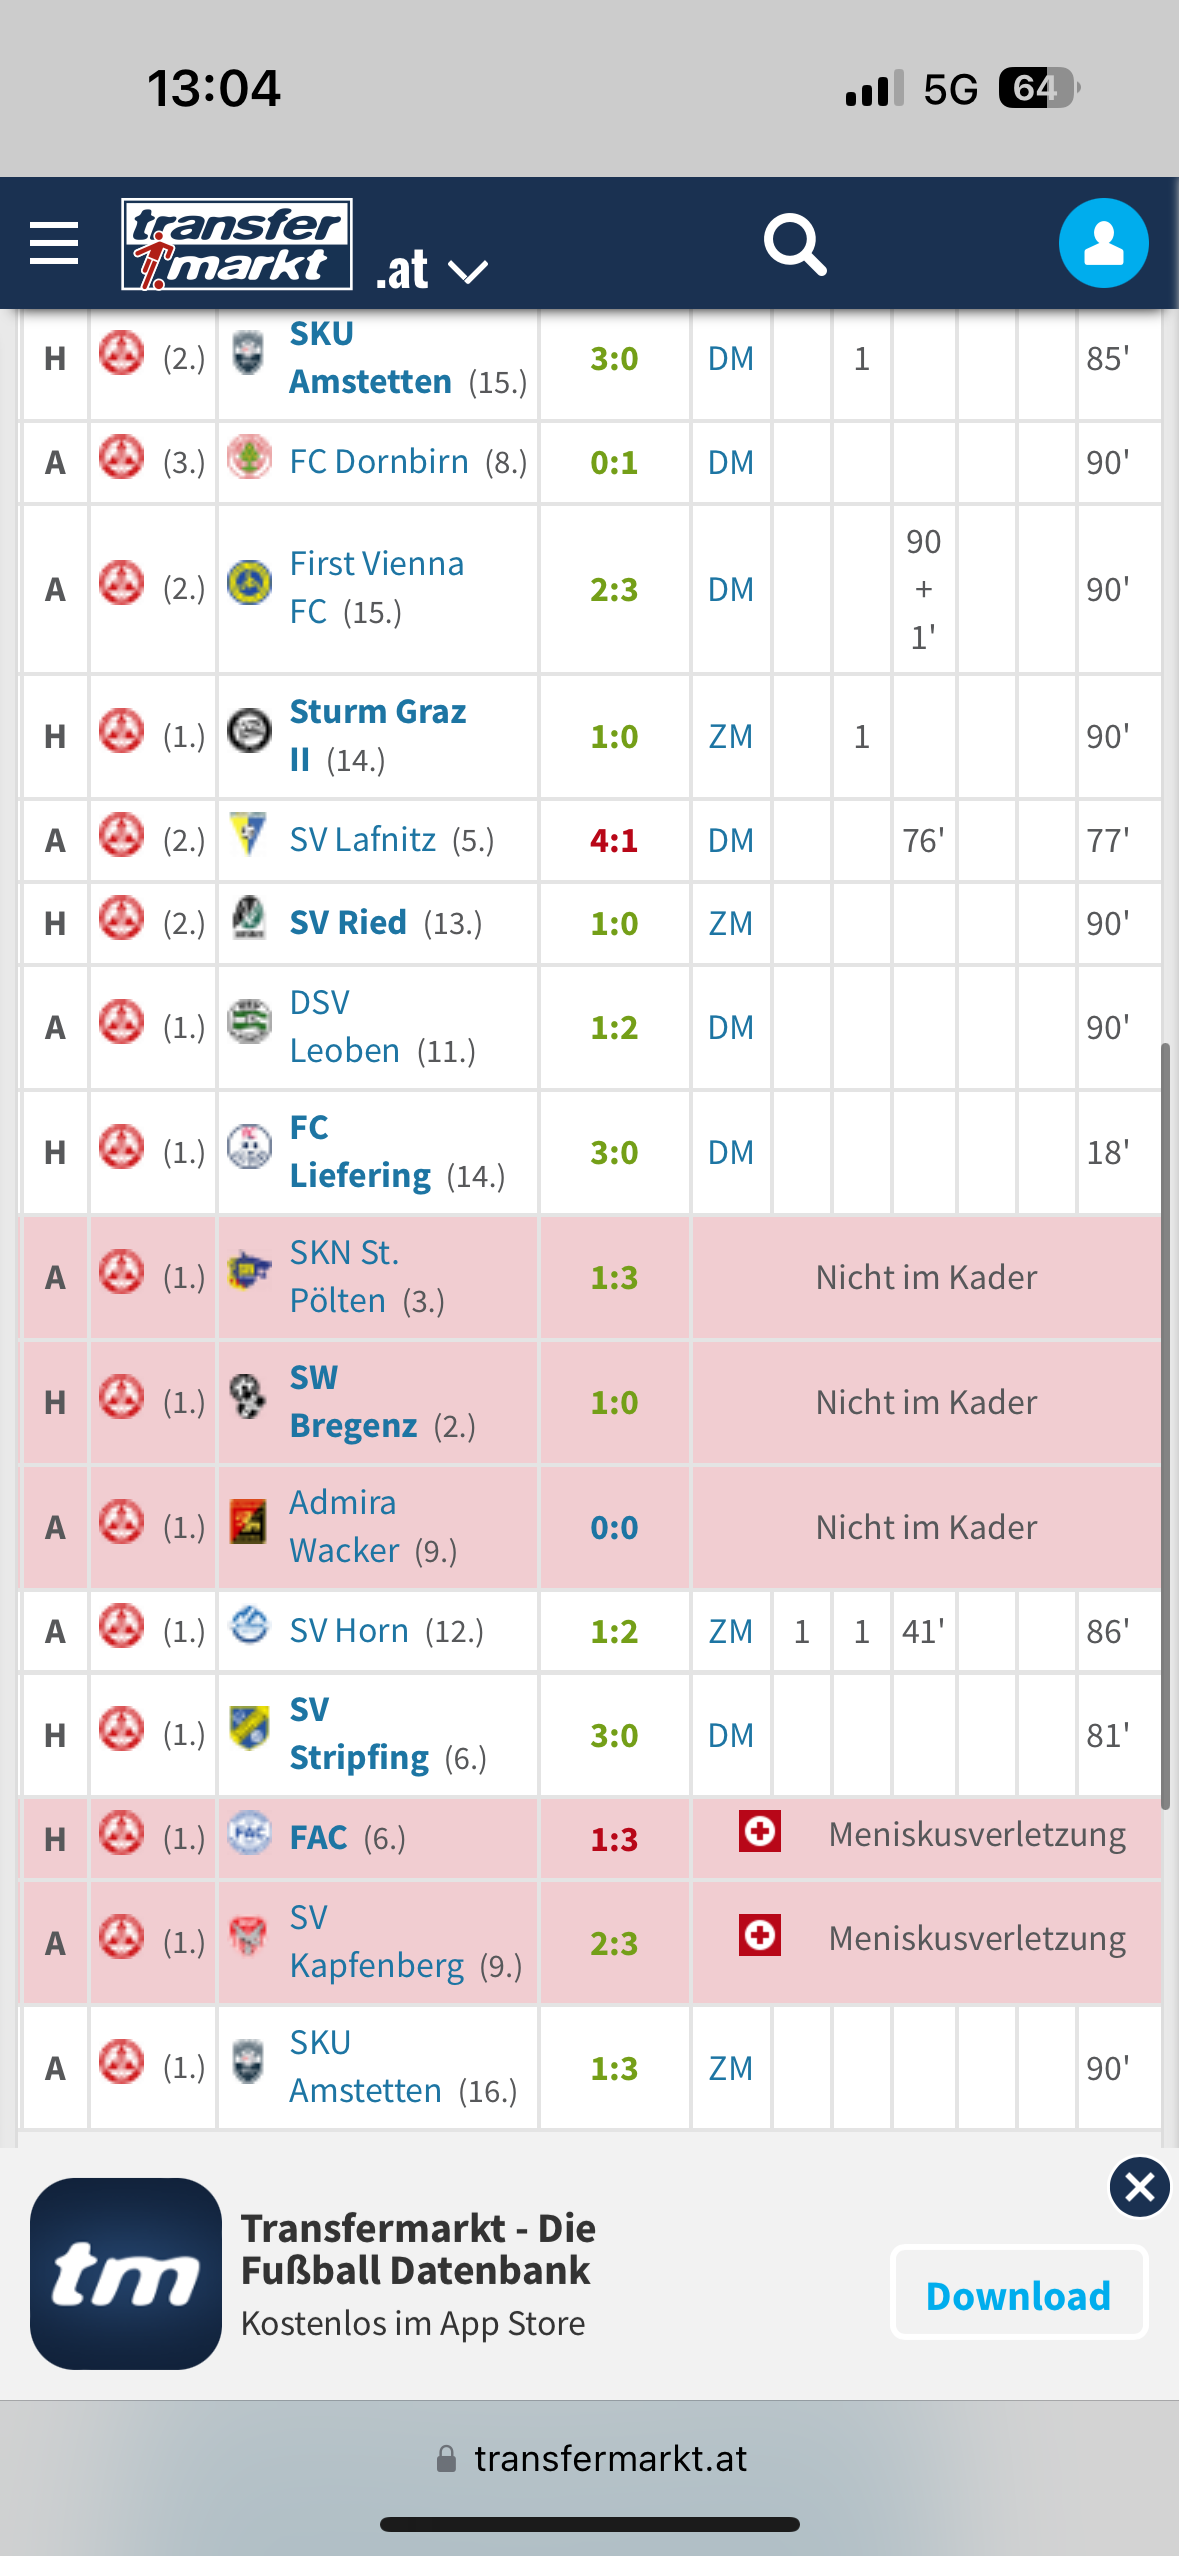Close the Transfermarkt app banner

1139,2188
